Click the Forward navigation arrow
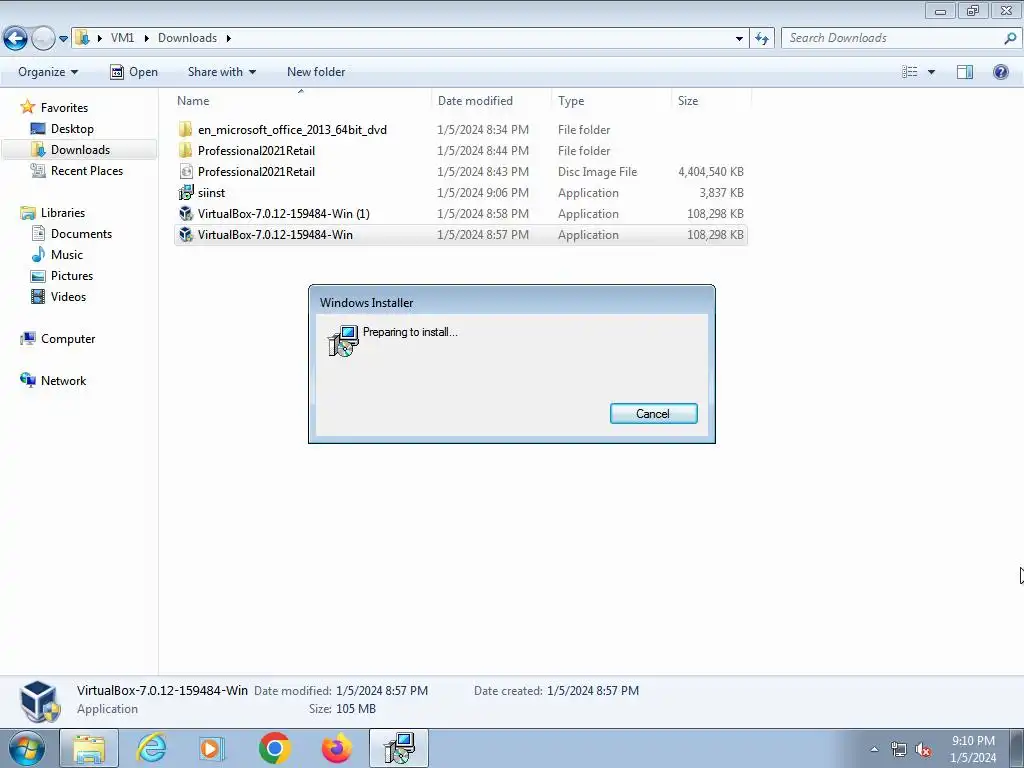Screen dimensions: 1024x768 (x=43, y=39)
